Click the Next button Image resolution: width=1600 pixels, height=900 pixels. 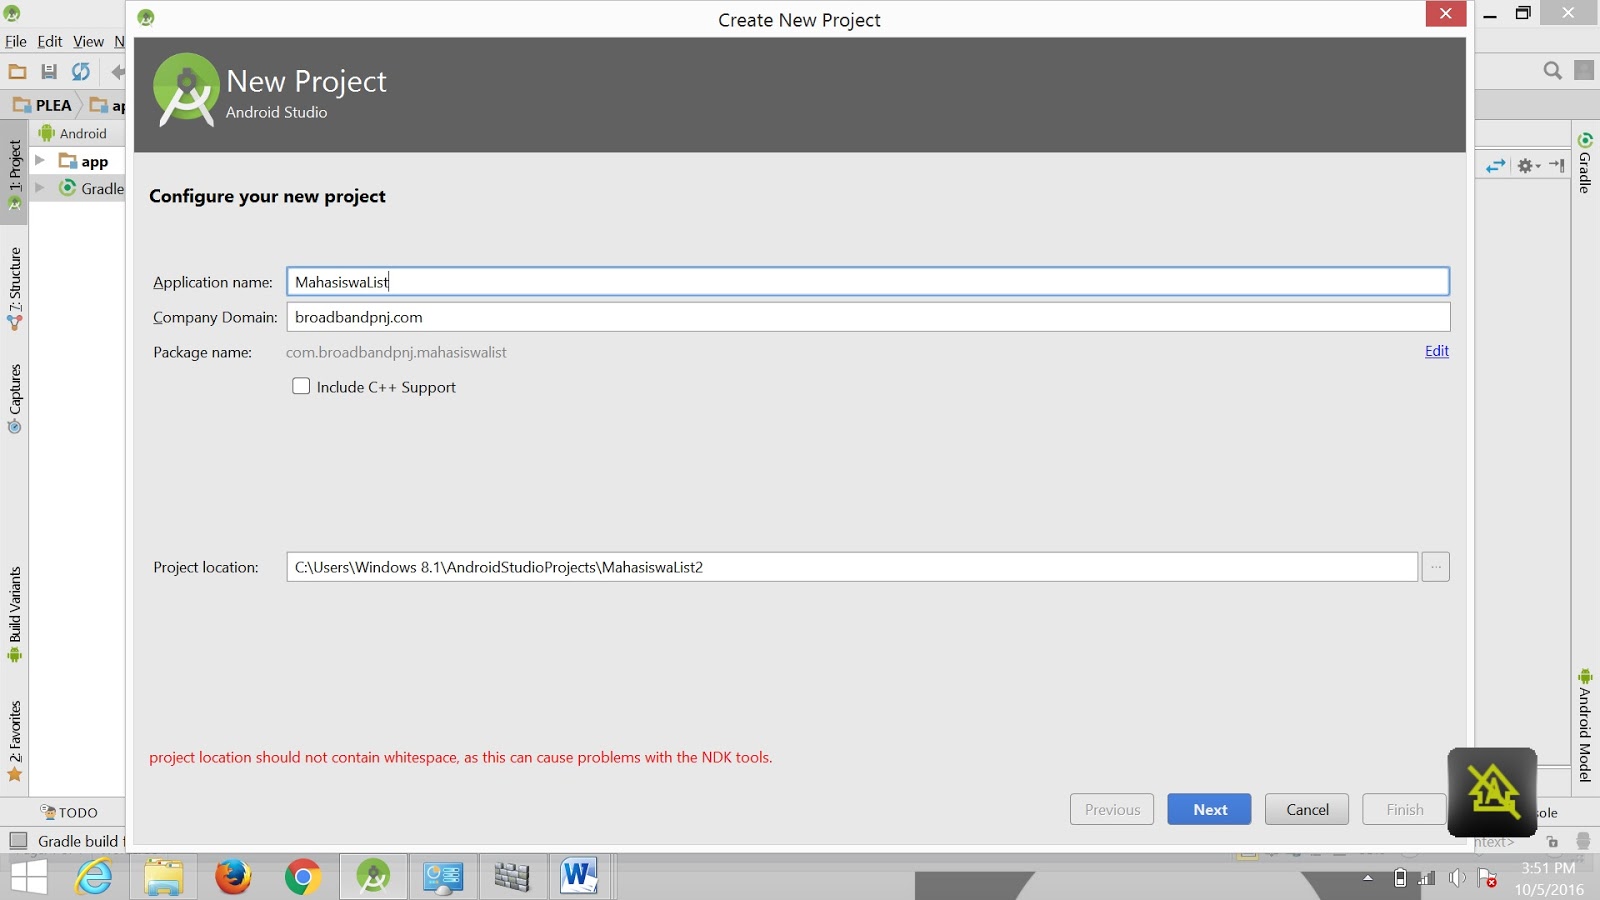pos(1209,809)
